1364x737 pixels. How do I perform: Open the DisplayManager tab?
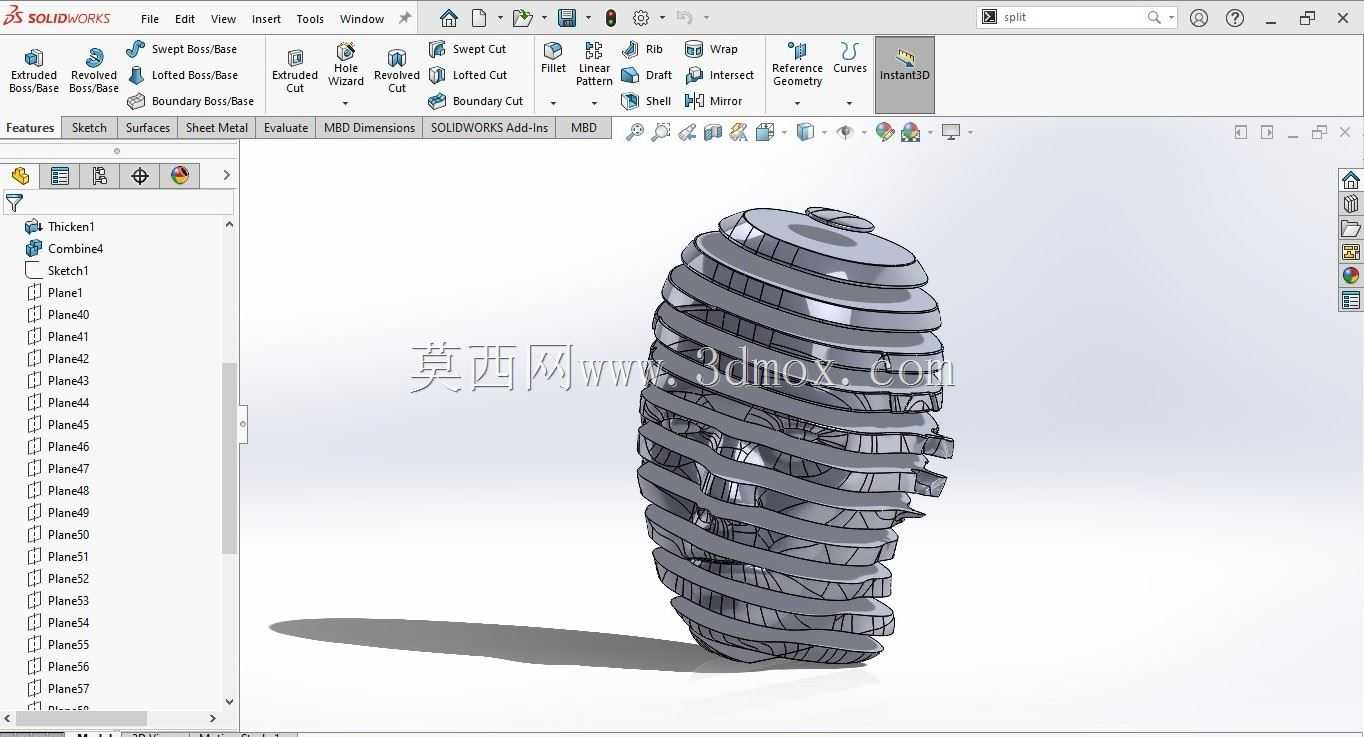[180, 176]
